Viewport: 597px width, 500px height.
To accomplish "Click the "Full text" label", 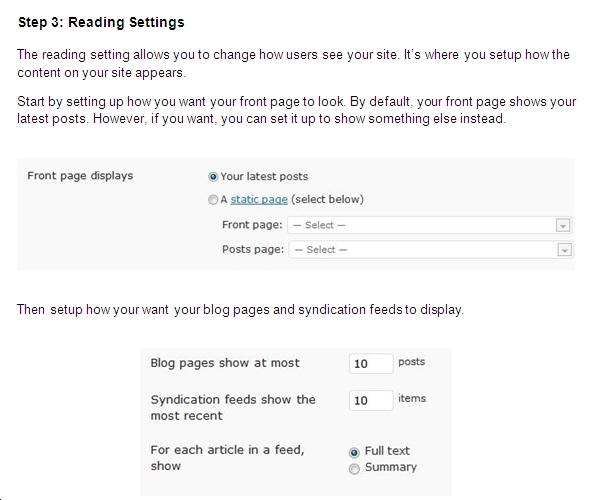I will 387,451.
